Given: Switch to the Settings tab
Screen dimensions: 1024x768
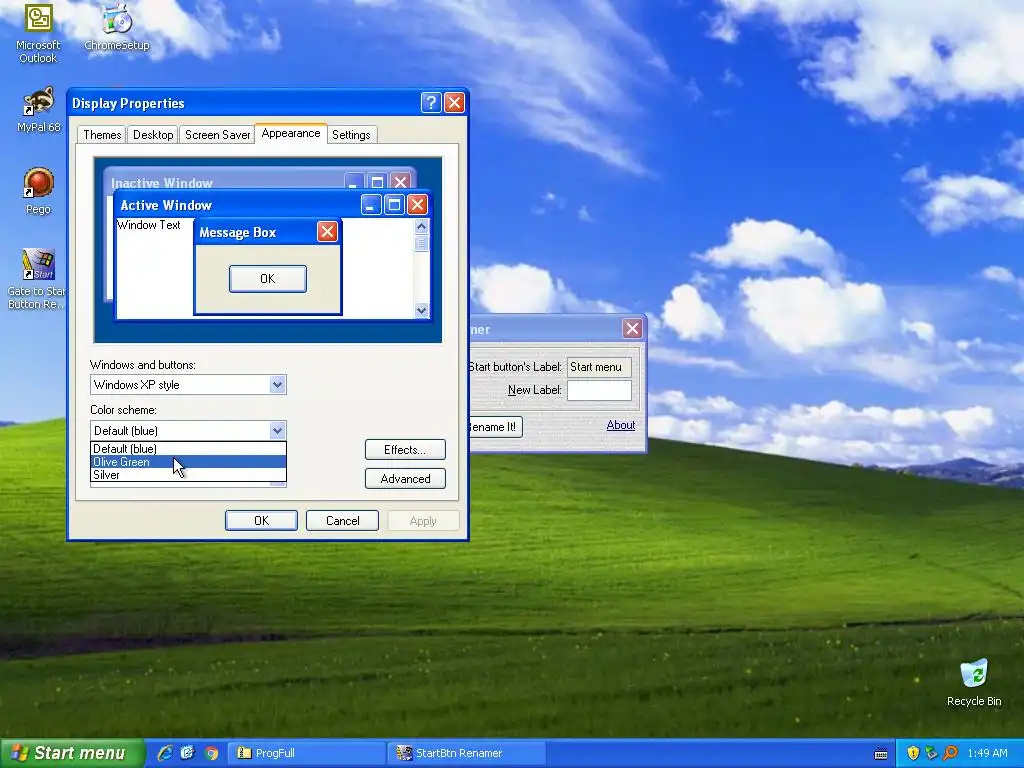Looking at the screenshot, I should tap(351, 135).
